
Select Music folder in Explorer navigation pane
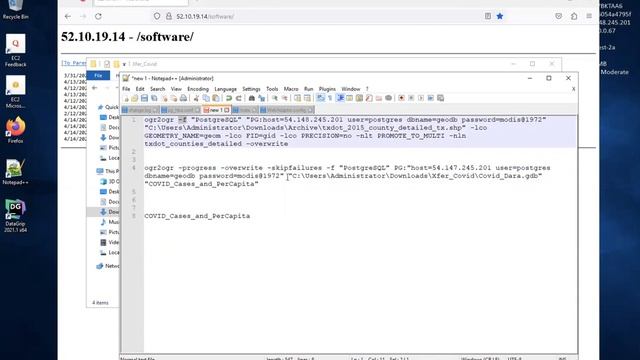109,222
